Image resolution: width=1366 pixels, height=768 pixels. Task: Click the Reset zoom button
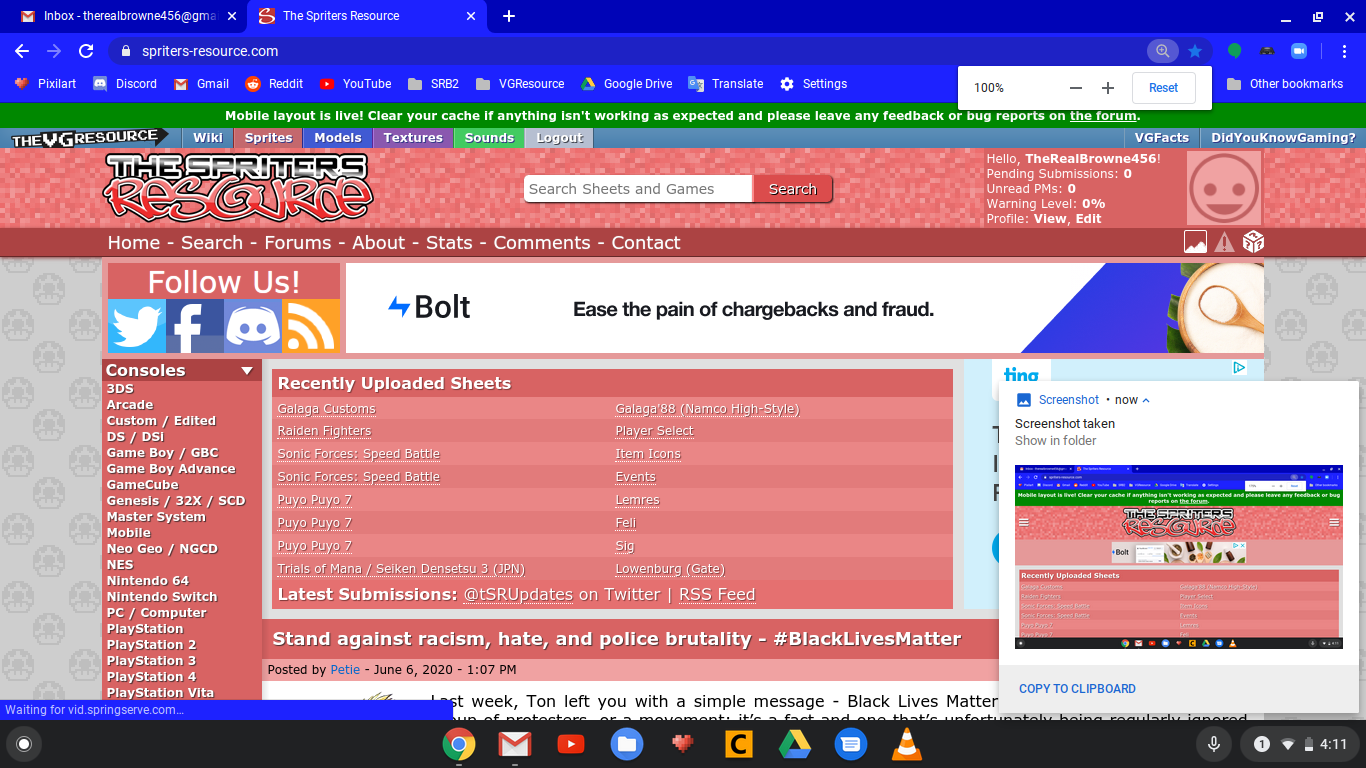(x=1163, y=88)
